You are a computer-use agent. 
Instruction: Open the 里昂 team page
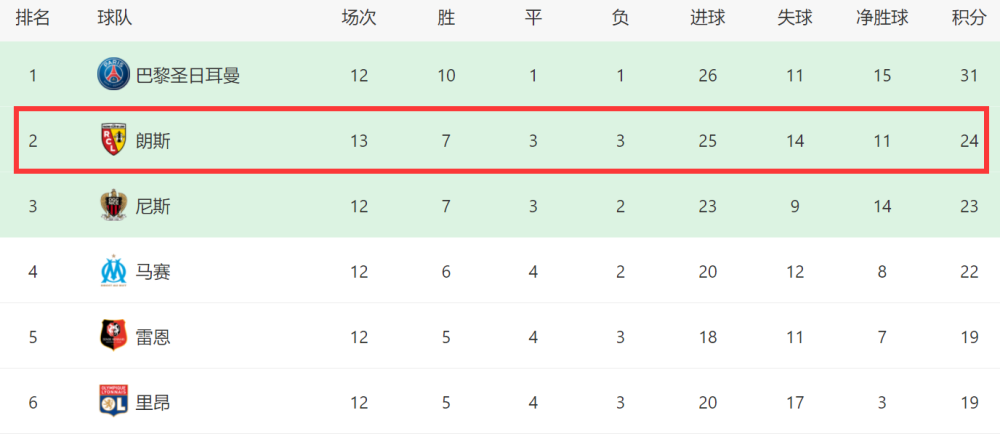[153, 403]
